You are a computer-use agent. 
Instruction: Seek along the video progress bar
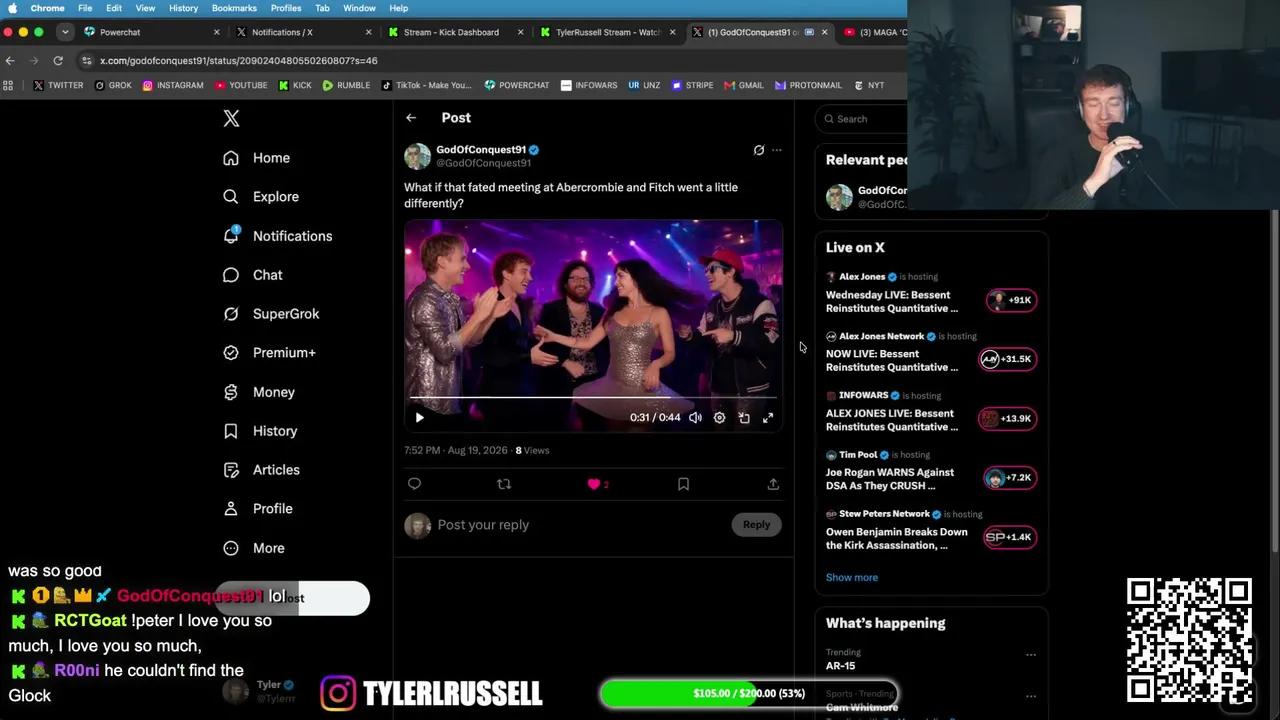coord(593,398)
